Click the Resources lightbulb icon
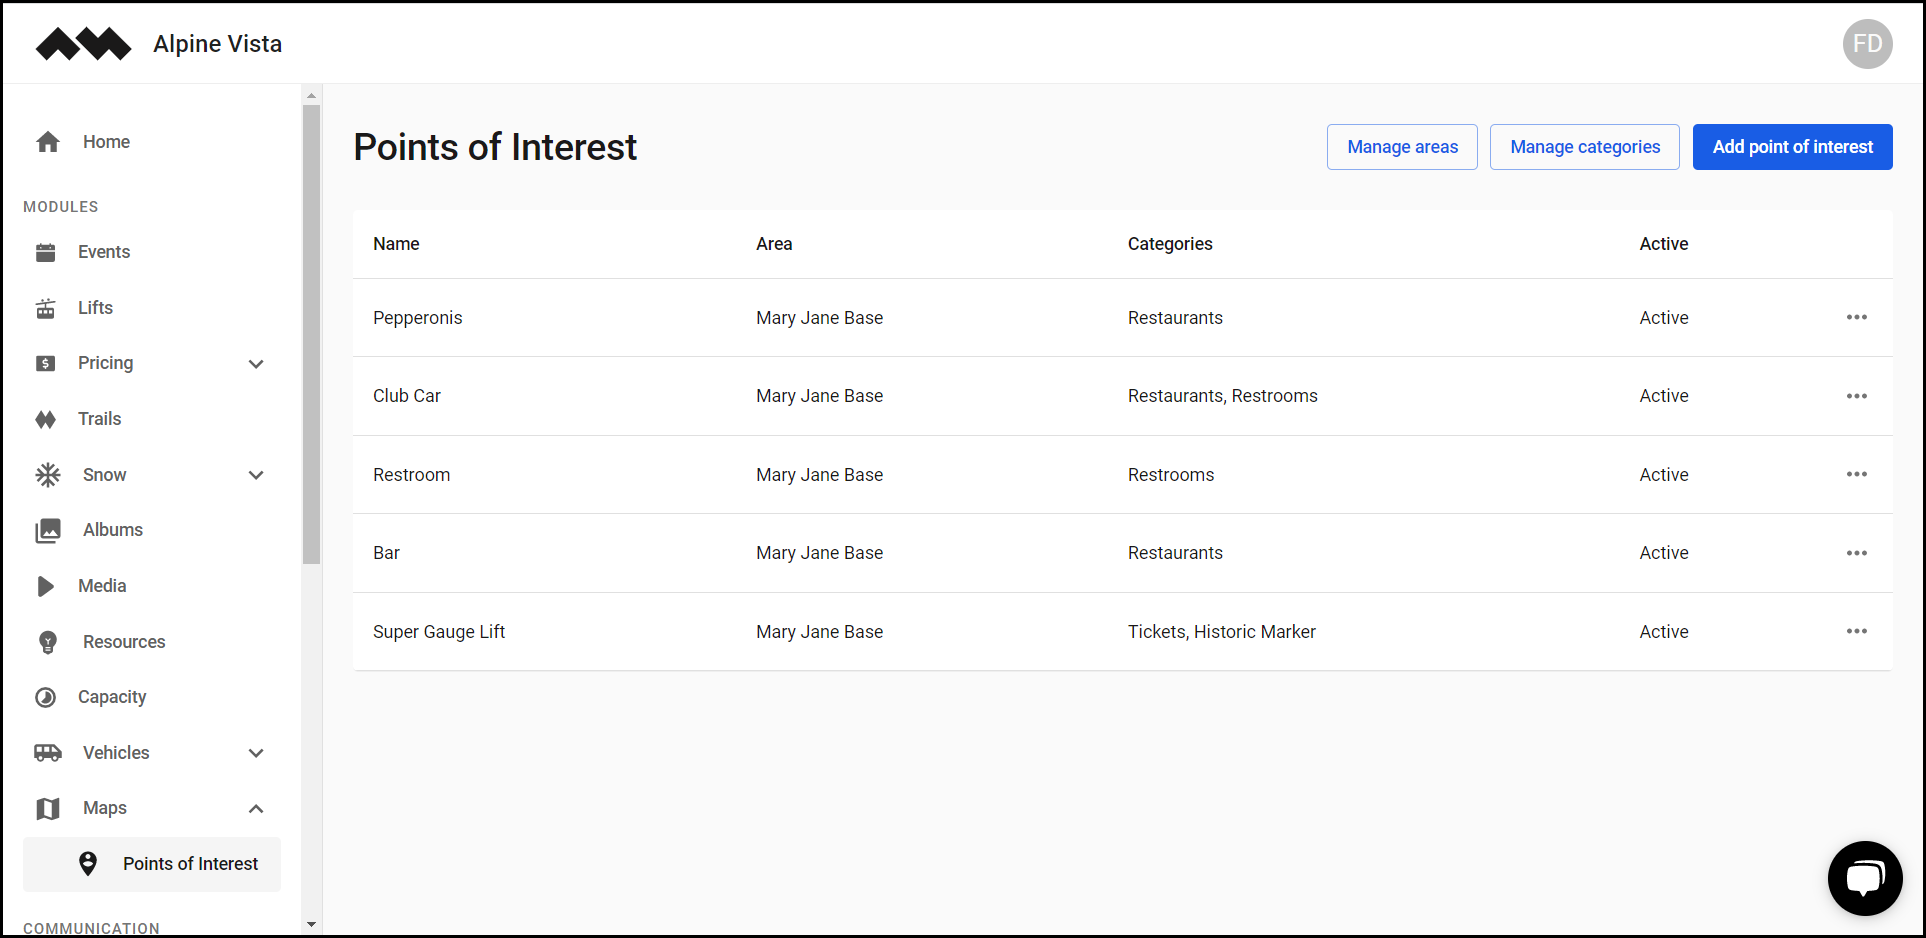 click(48, 642)
